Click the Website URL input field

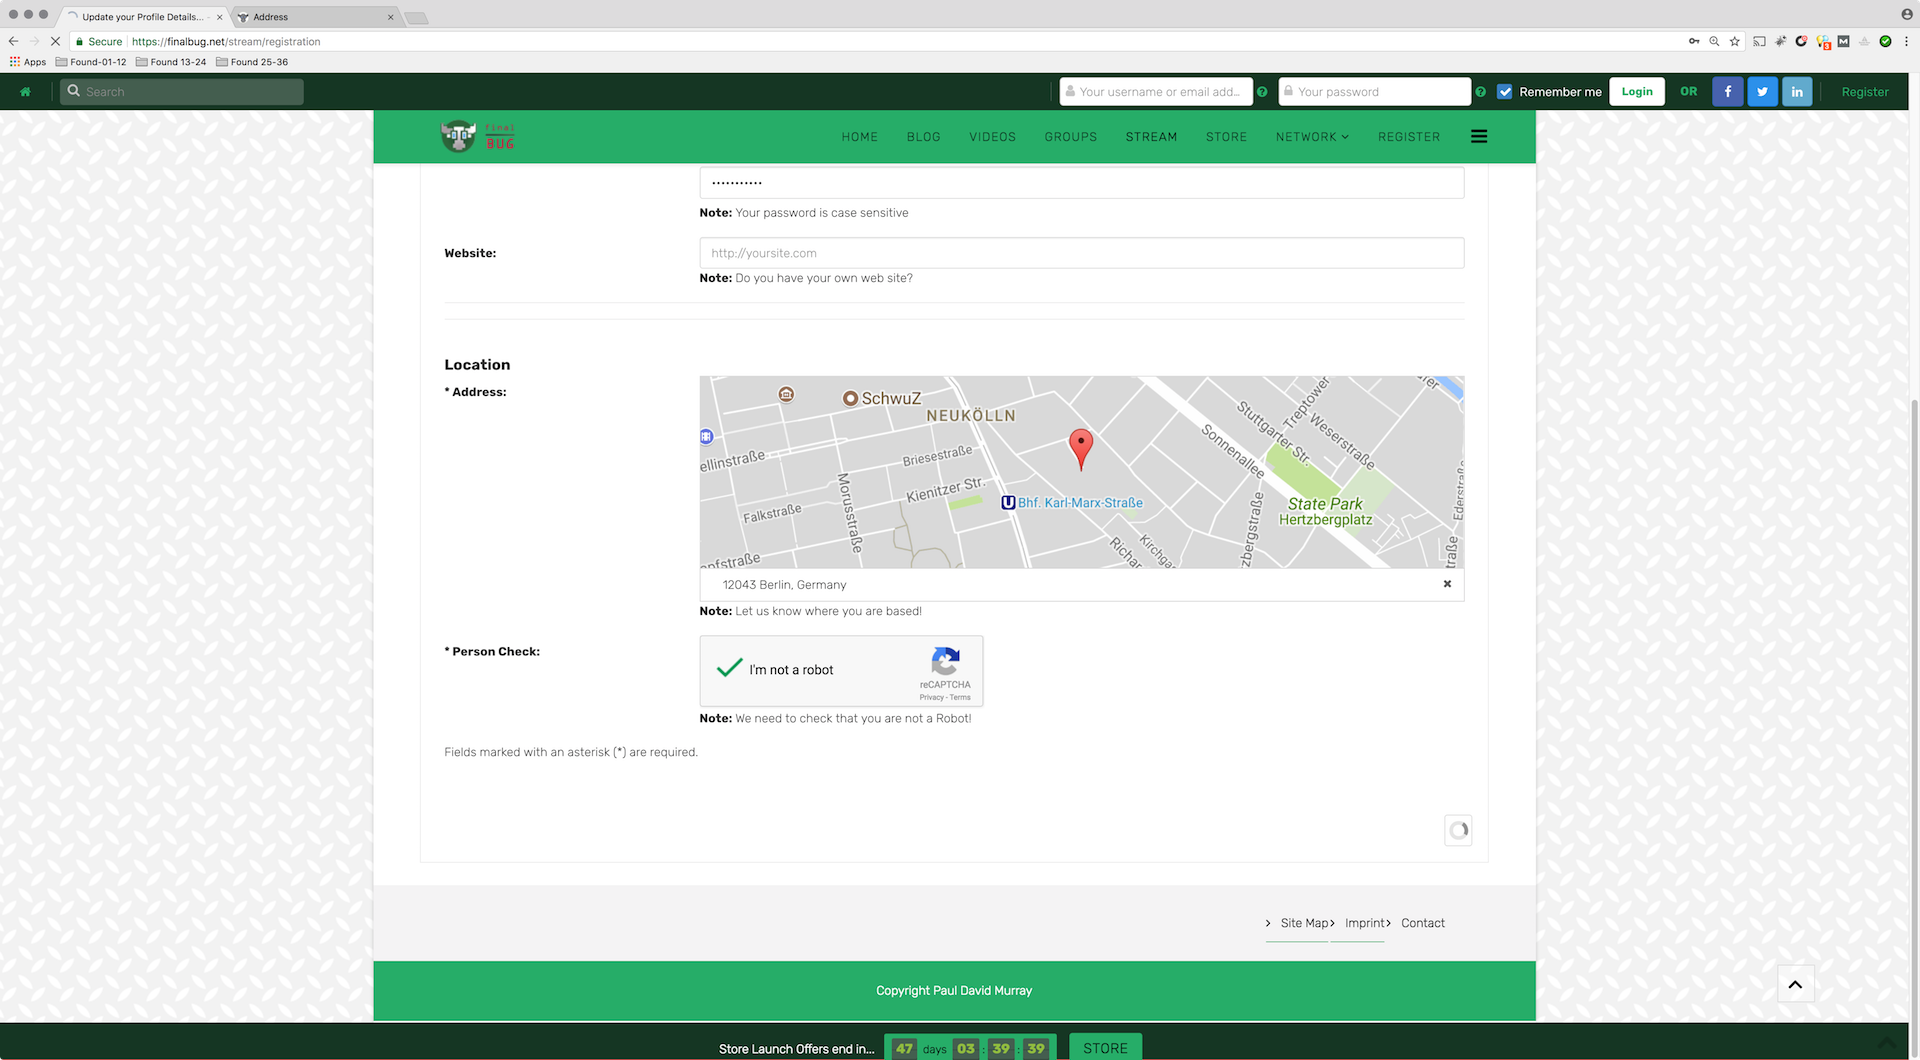(x=1081, y=253)
